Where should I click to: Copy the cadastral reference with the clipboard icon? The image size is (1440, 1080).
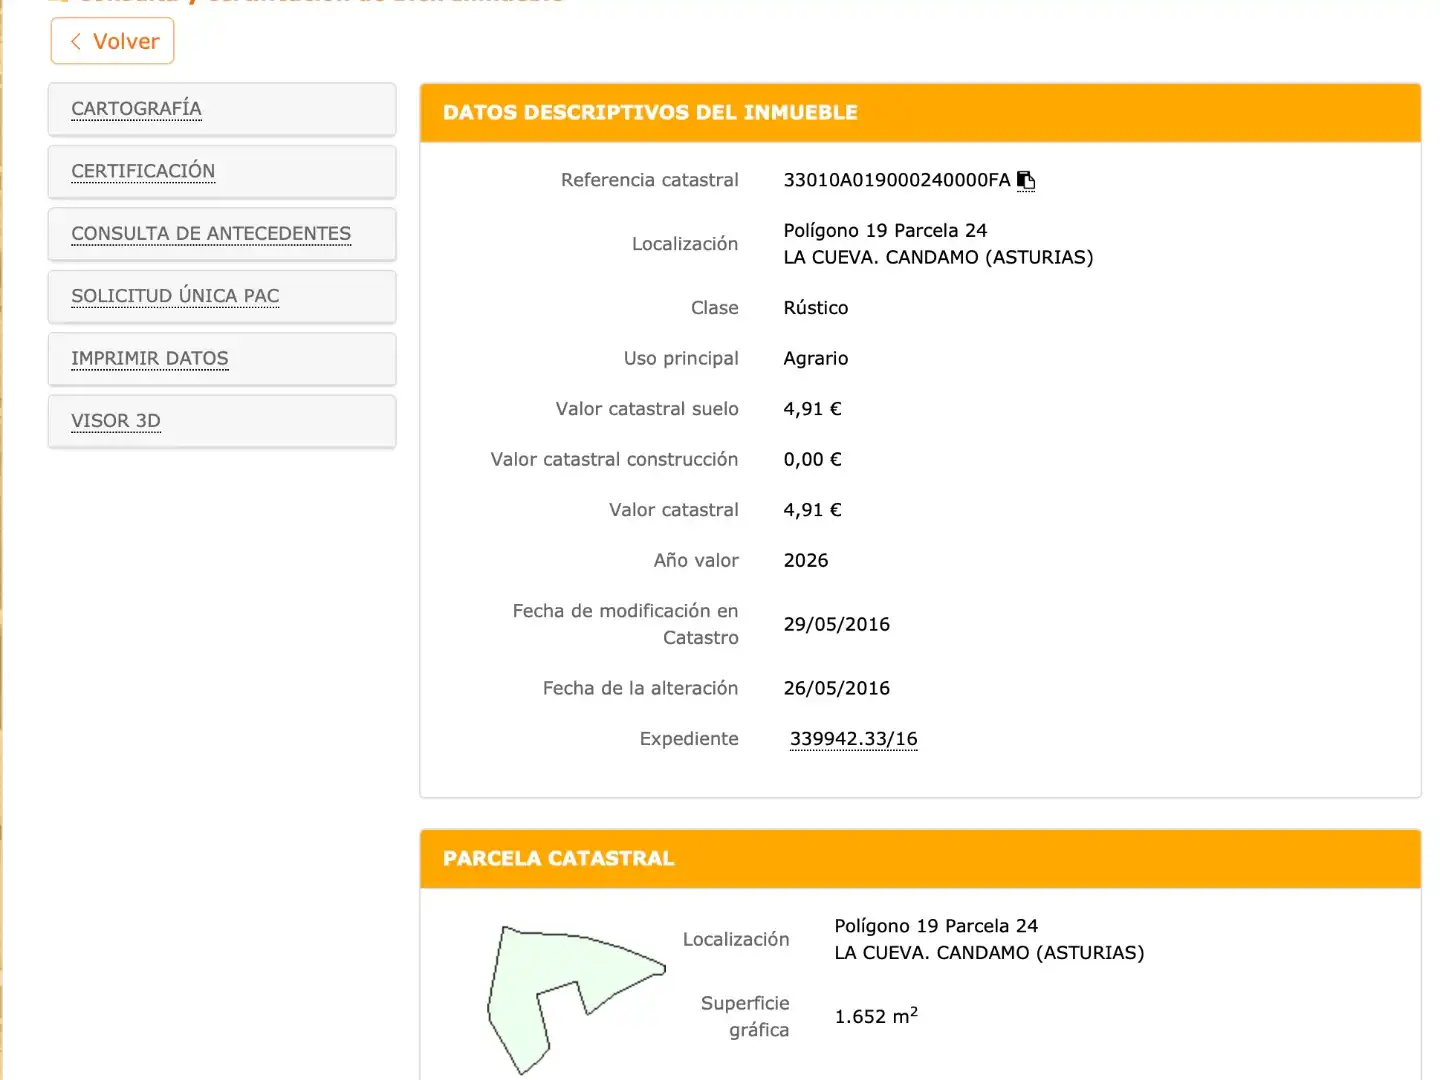1026,180
